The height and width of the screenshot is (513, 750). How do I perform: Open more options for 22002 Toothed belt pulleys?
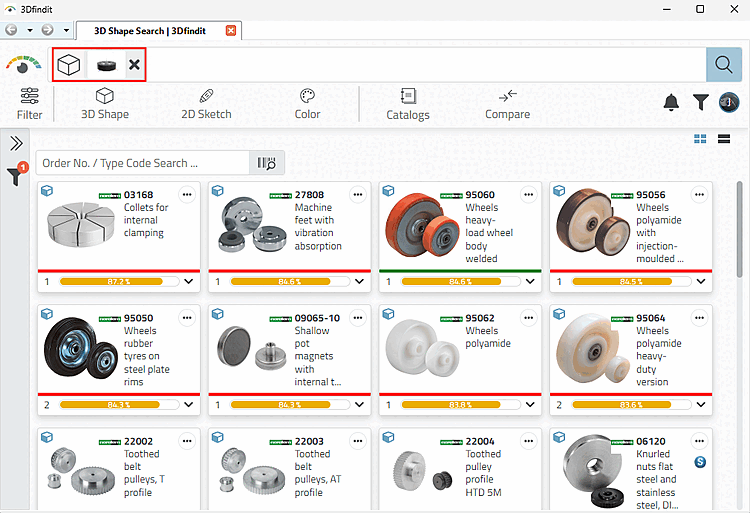coord(187,441)
